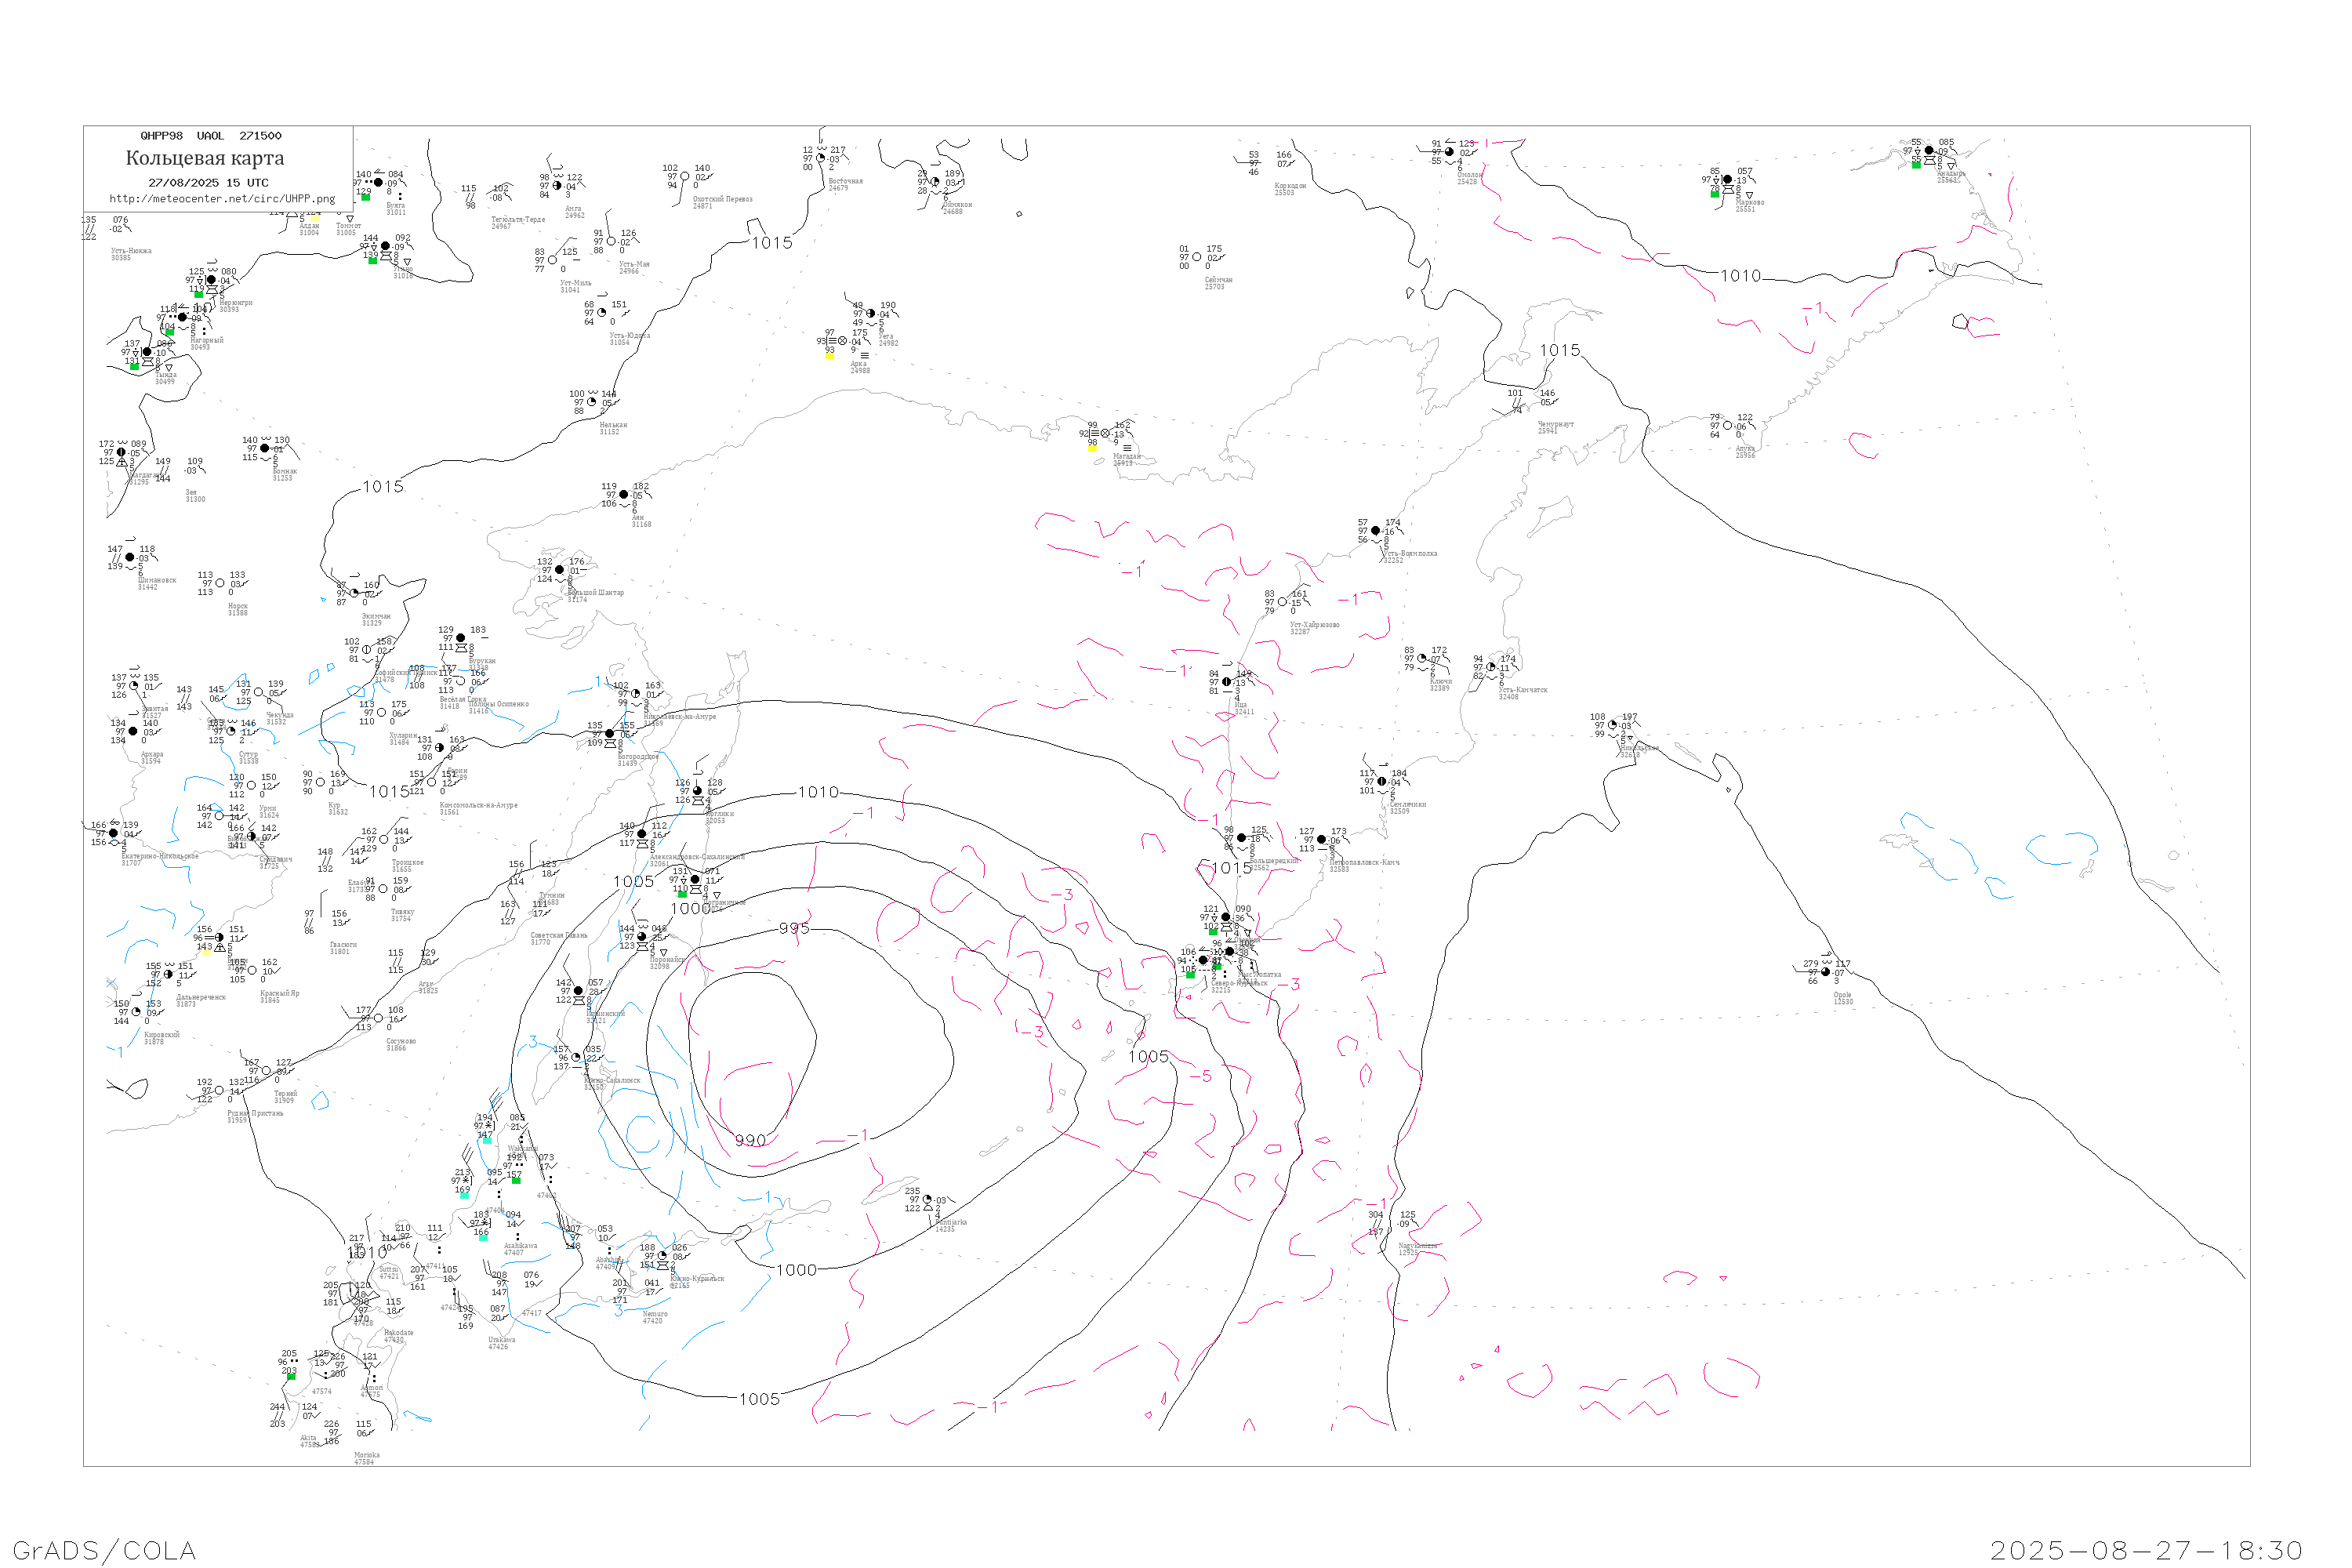Click the 995 isobar label
2352x1568 pixels.
click(794, 928)
